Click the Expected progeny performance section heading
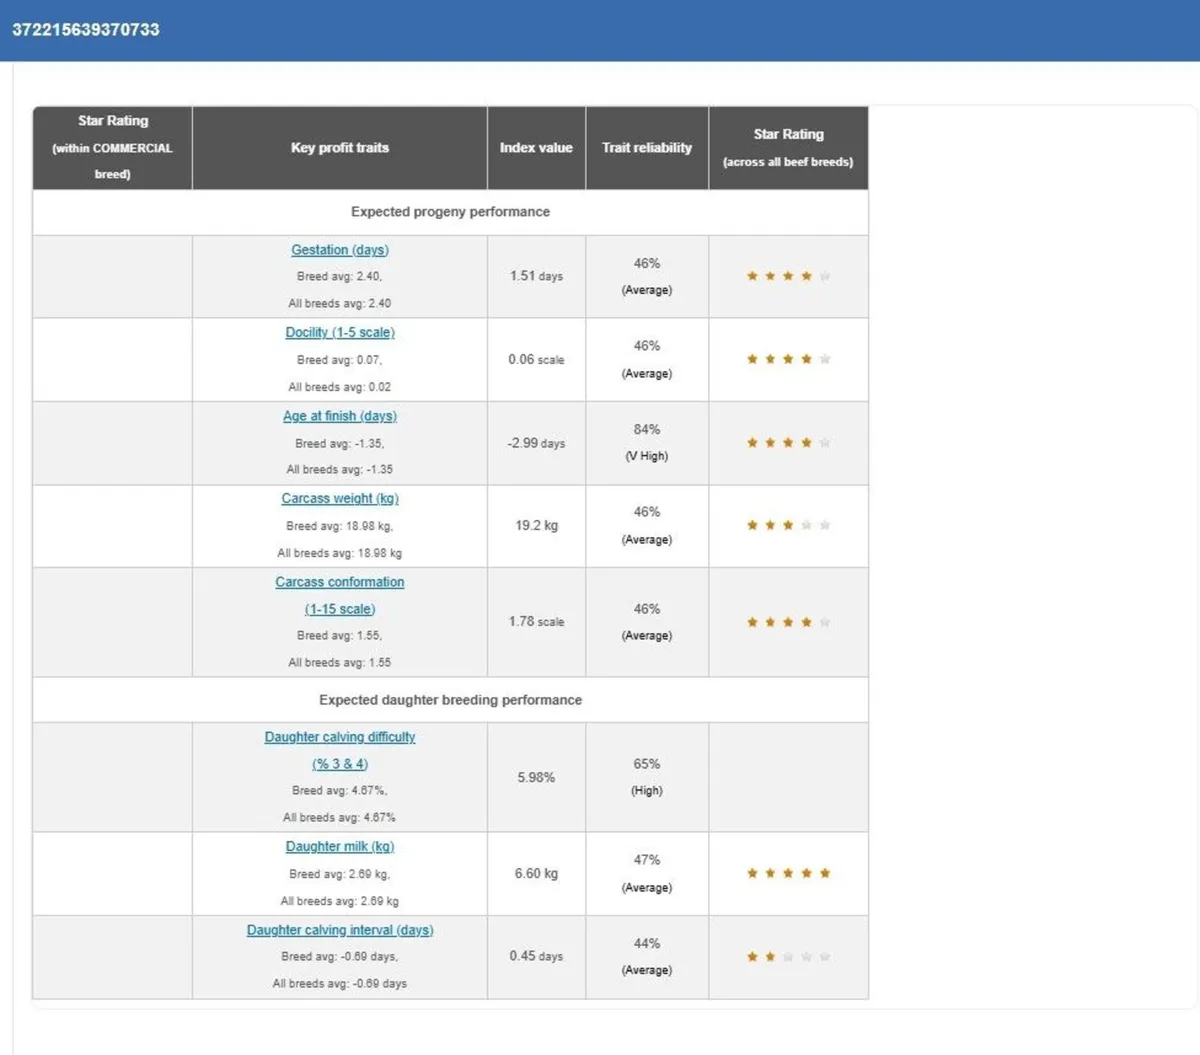Image resolution: width=1200 pixels, height=1055 pixels. pos(450,212)
